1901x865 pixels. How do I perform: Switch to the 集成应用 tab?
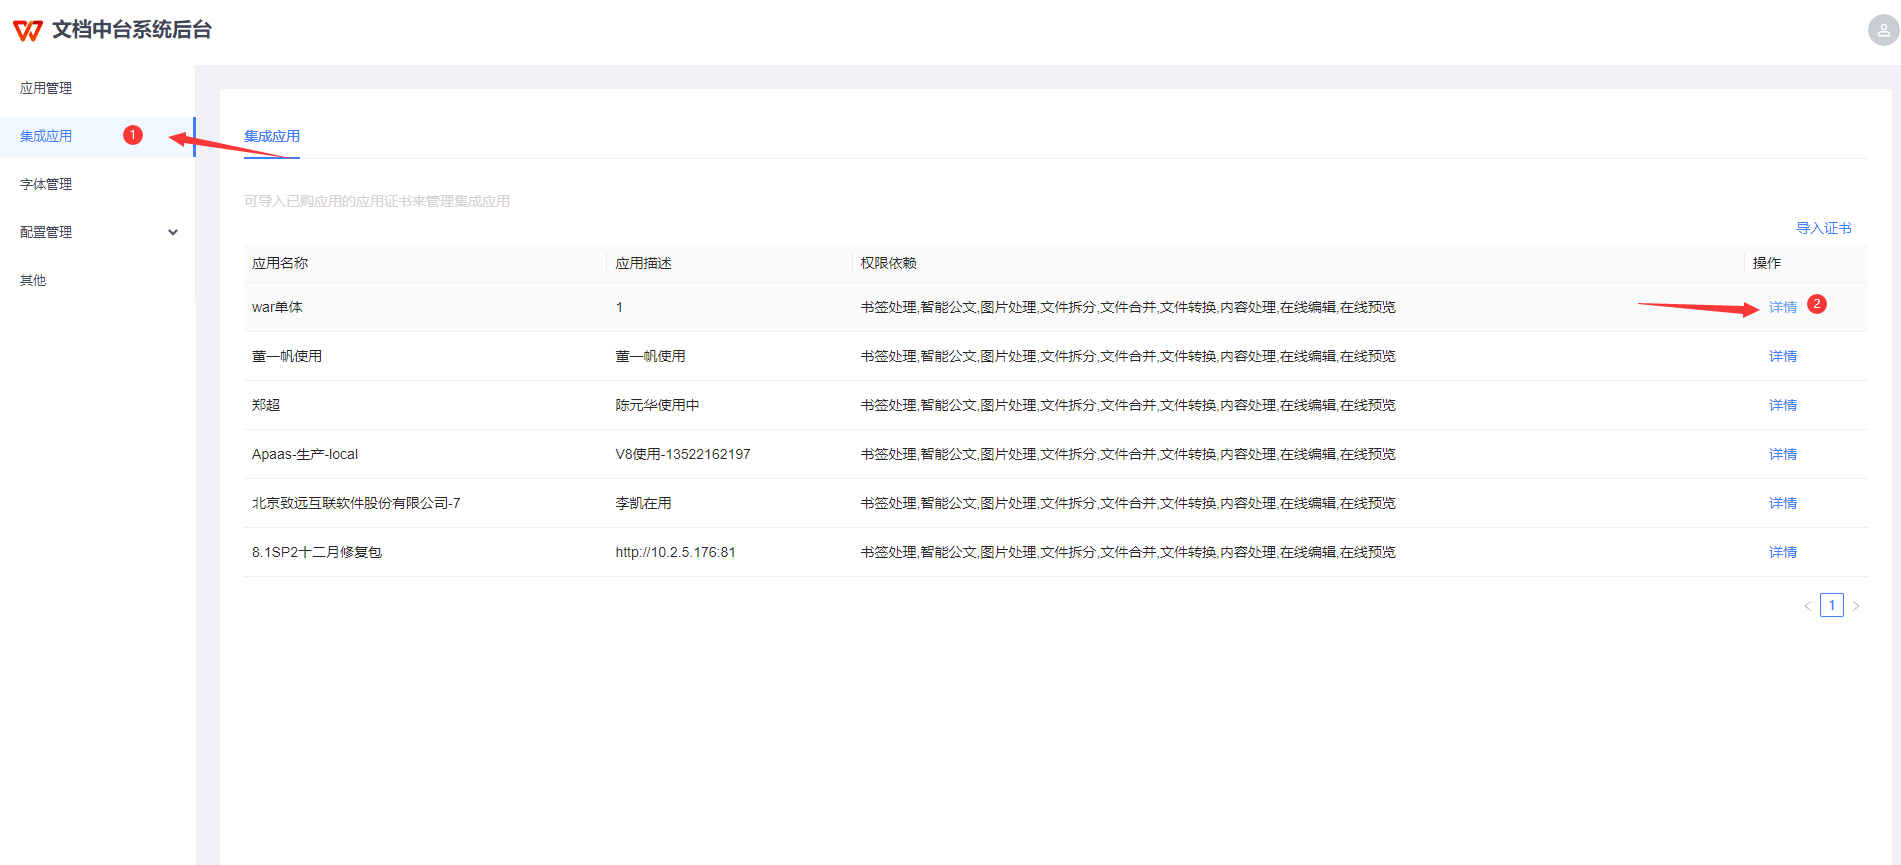tap(272, 136)
